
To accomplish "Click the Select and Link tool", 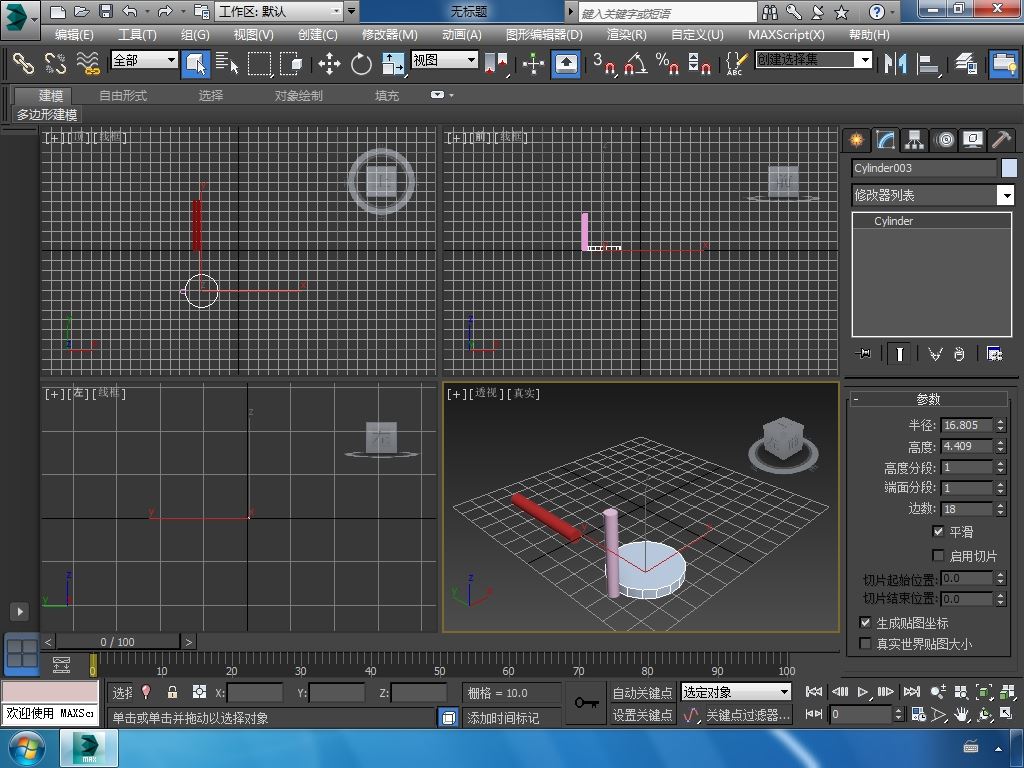I will [x=23, y=64].
